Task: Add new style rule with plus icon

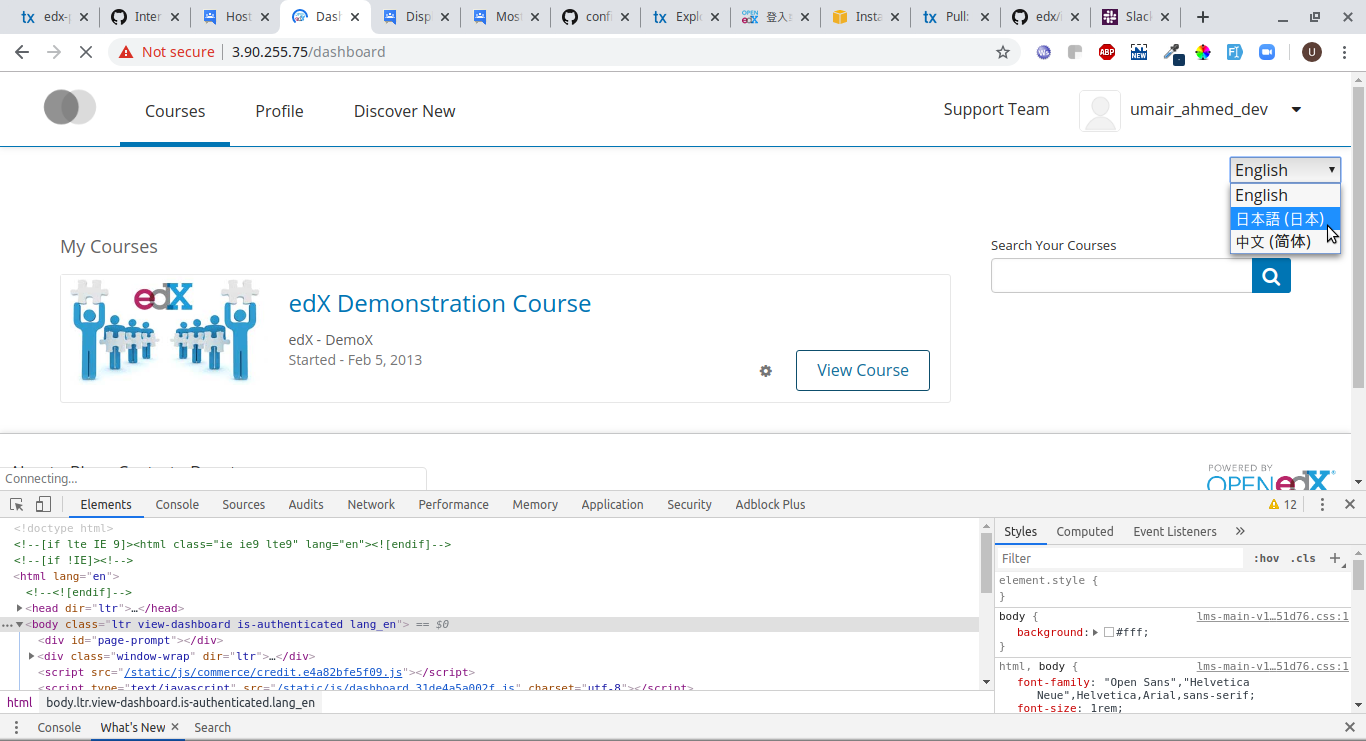Action: (x=1335, y=558)
